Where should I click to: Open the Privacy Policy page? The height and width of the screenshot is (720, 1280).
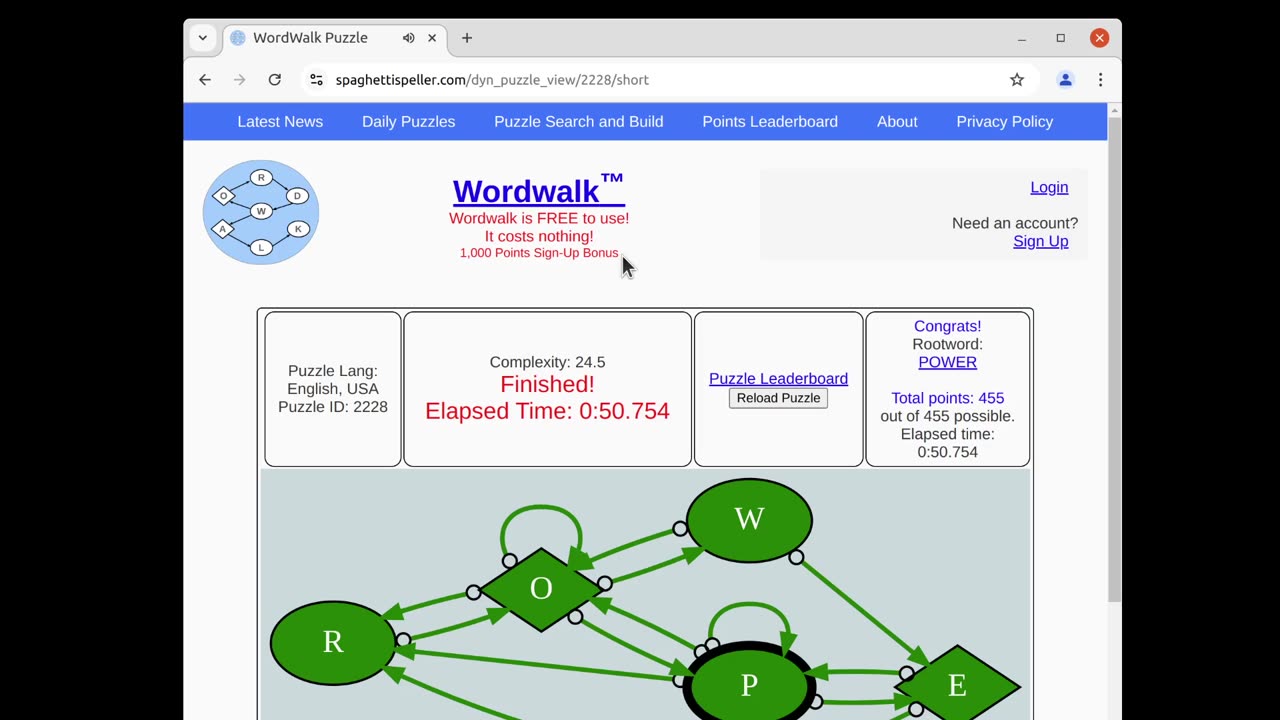click(x=1004, y=122)
